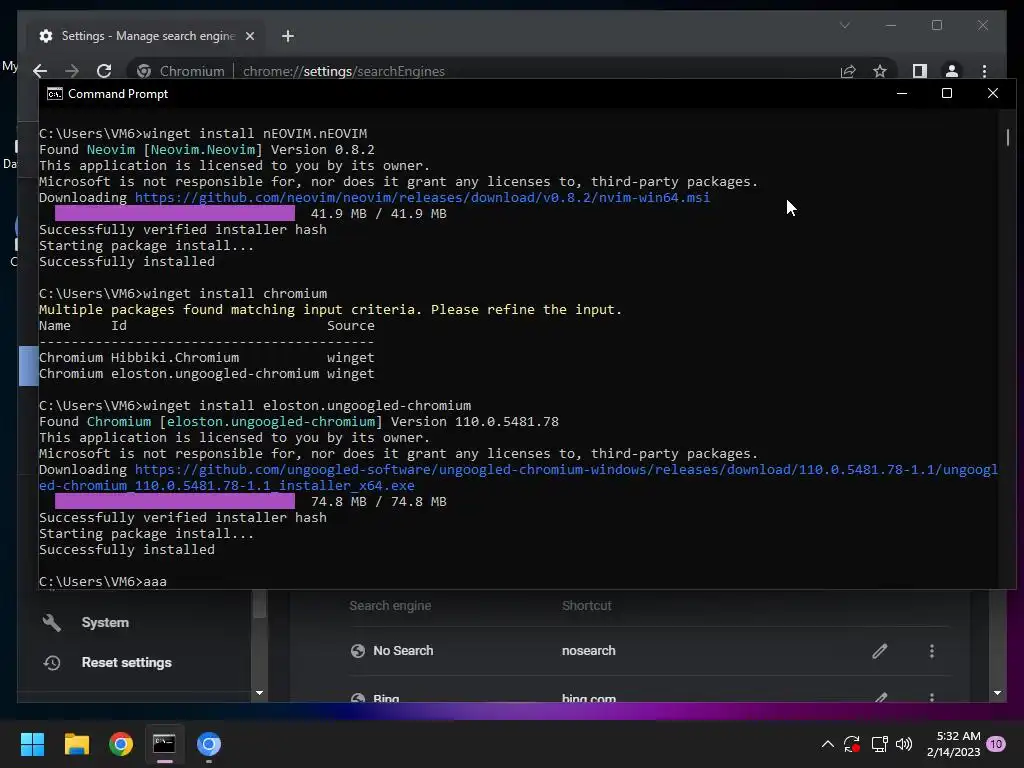Show hidden system tray icons
1024x768 pixels.
(827, 744)
